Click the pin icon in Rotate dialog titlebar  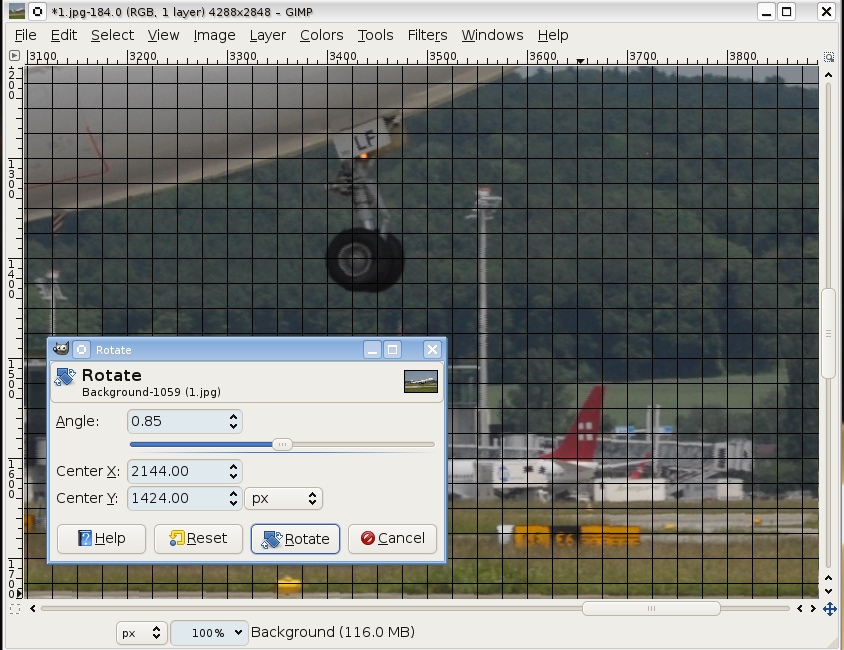click(82, 349)
